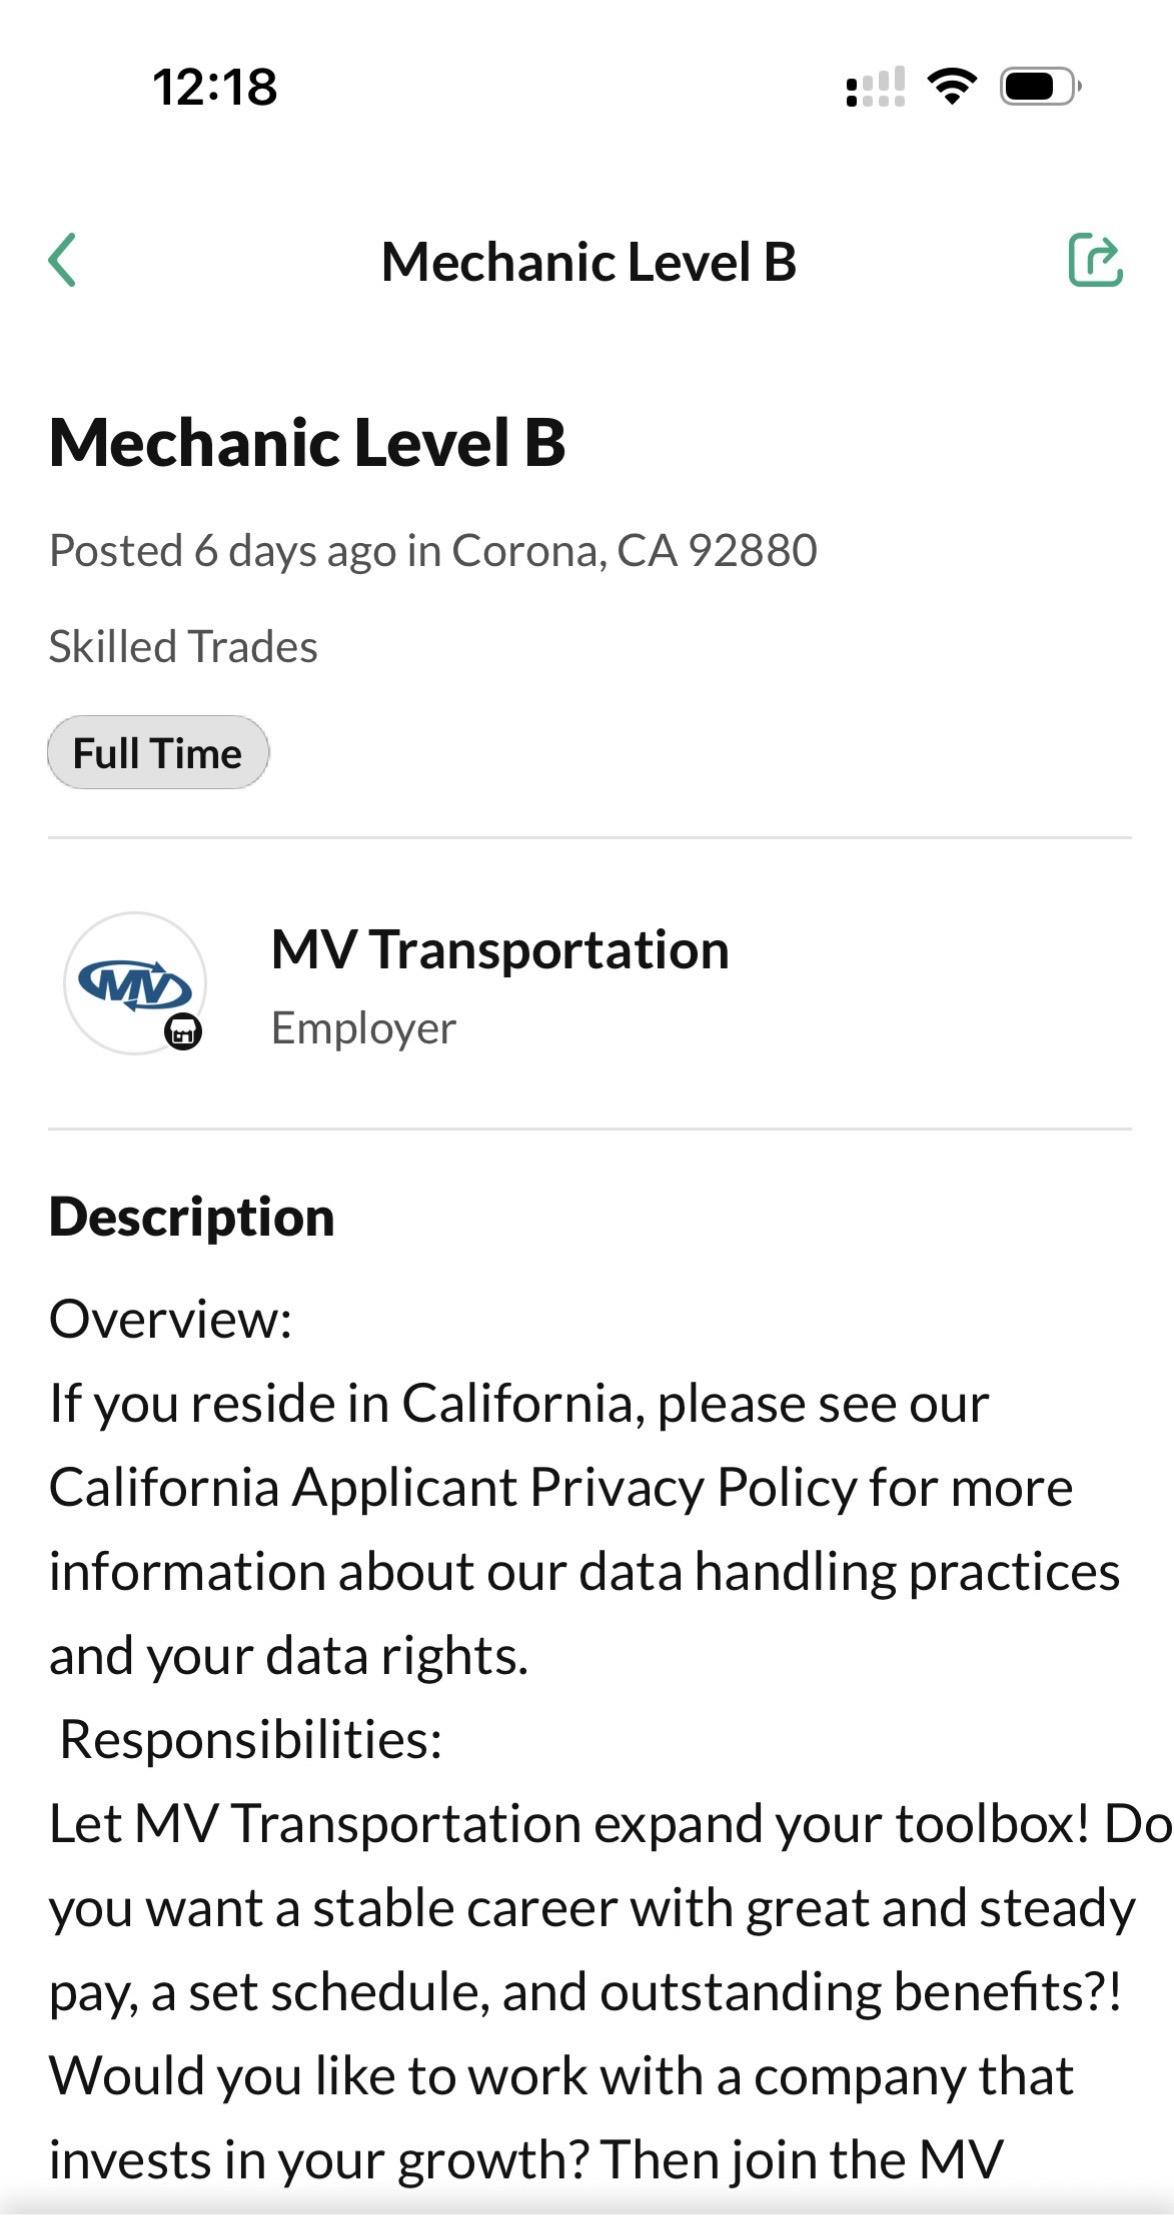The height and width of the screenshot is (2222, 1174).
Task: Tap the share icon at top right
Action: (x=1095, y=260)
